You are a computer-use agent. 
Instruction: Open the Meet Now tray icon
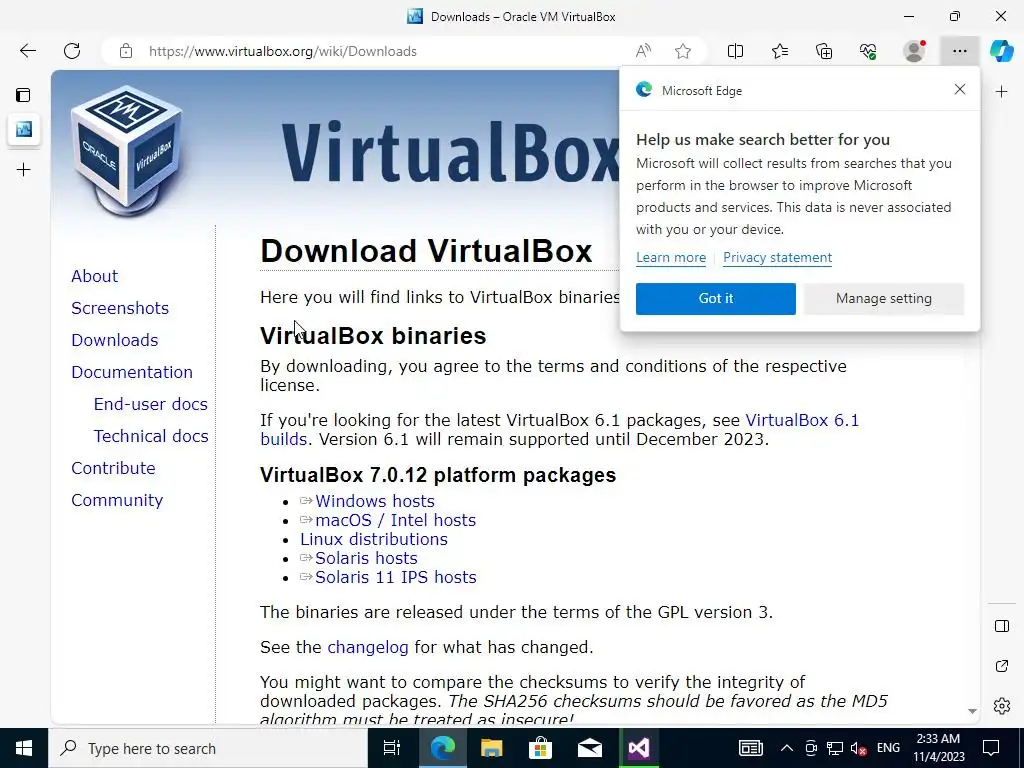coord(811,748)
